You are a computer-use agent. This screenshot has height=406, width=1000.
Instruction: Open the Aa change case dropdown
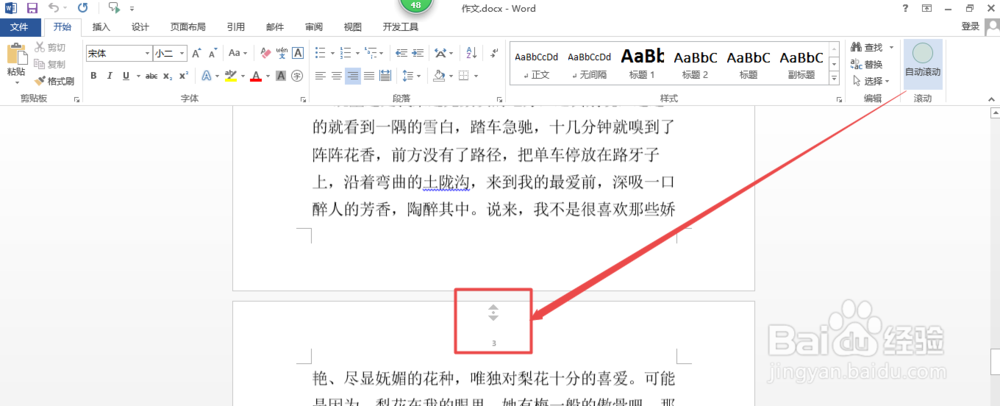(238, 53)
